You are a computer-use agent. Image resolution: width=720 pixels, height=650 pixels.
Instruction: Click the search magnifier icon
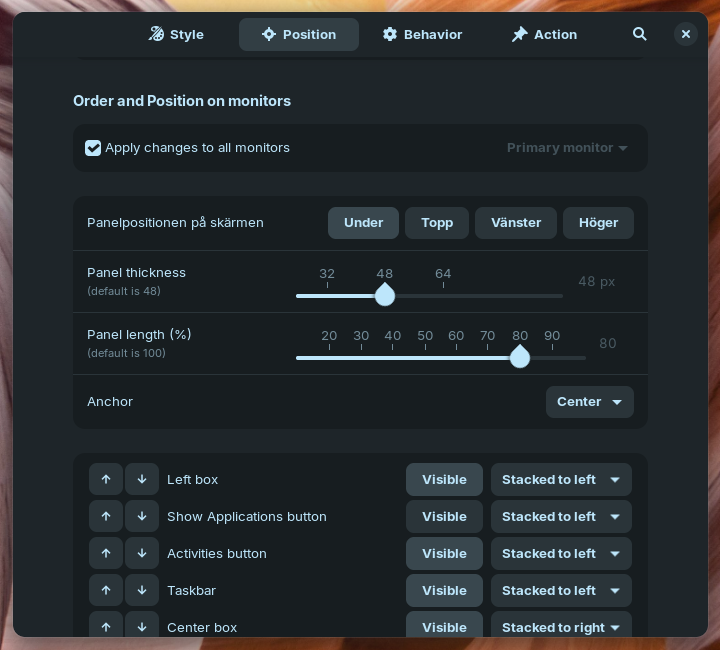coord(640,34)
